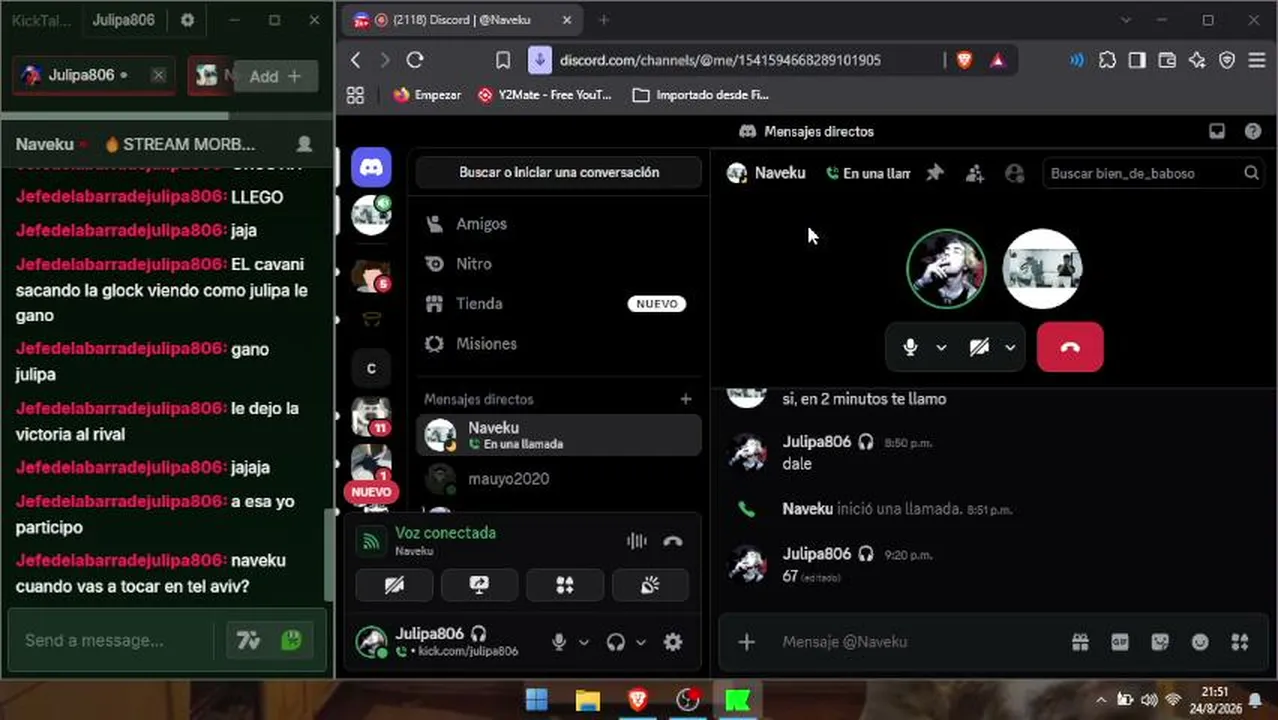Open 7TV emote picker in KickTalk

(248, 640)
